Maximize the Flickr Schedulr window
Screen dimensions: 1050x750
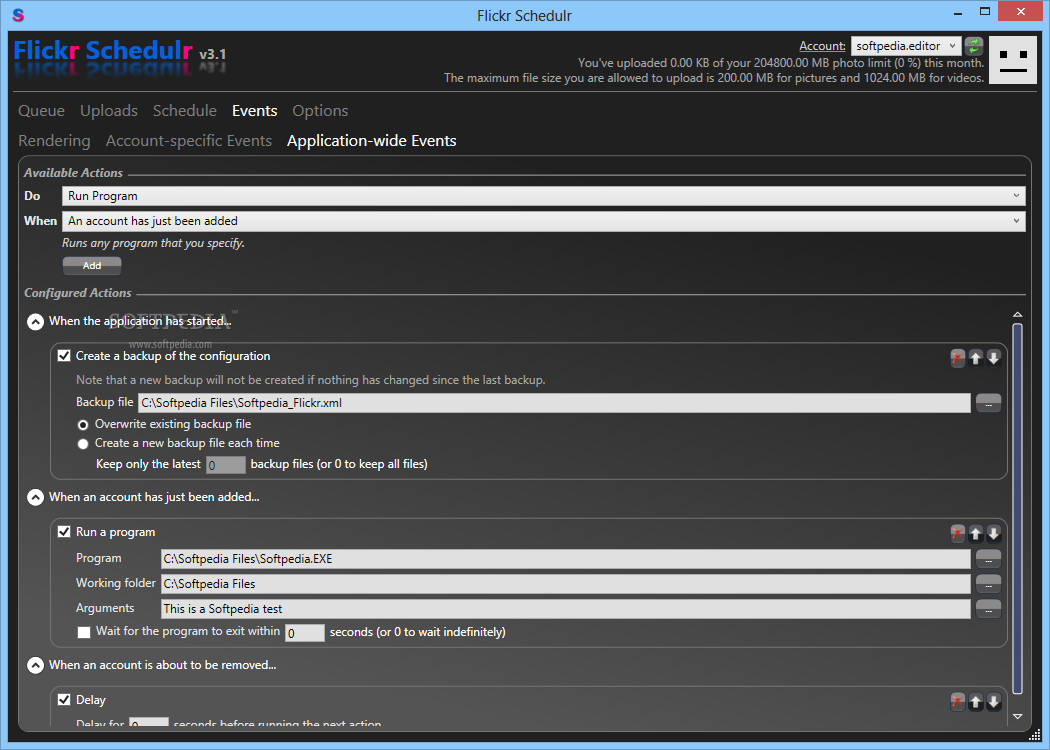[x=984, y=11]
